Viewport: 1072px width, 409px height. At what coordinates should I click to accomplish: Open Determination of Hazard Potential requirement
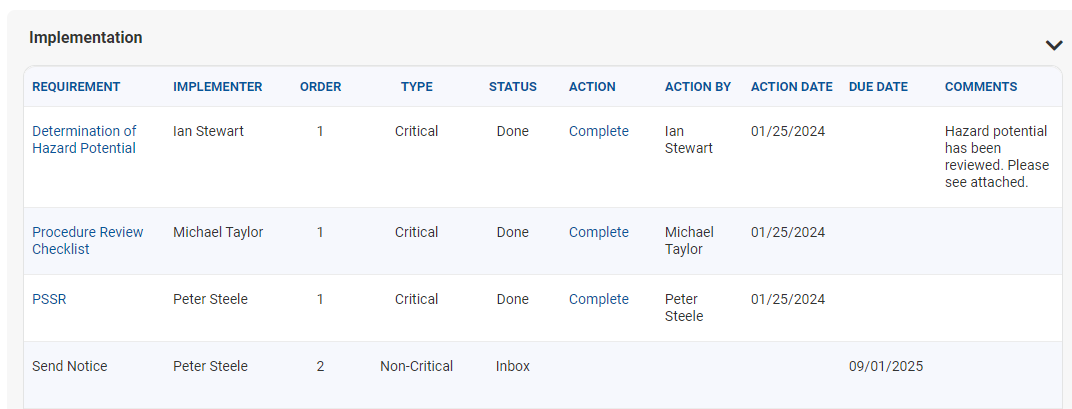point(84,140)
